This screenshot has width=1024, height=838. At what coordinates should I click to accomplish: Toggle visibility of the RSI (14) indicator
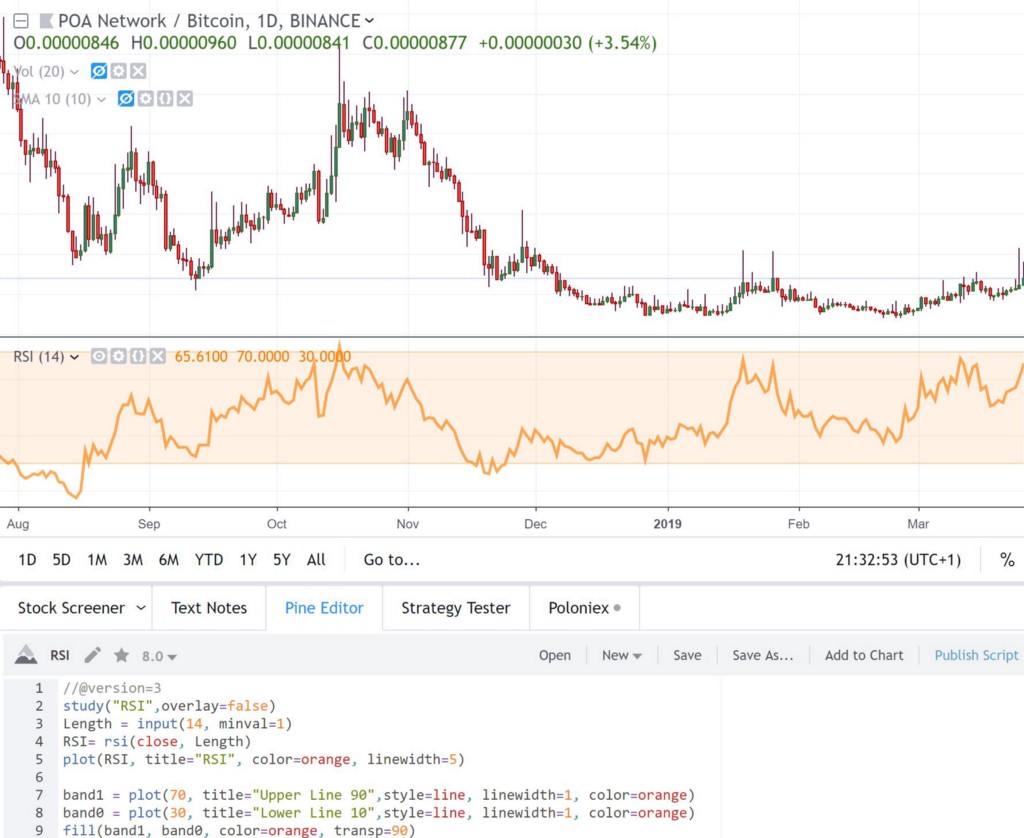pyautogui.click(x=99, y=356)
